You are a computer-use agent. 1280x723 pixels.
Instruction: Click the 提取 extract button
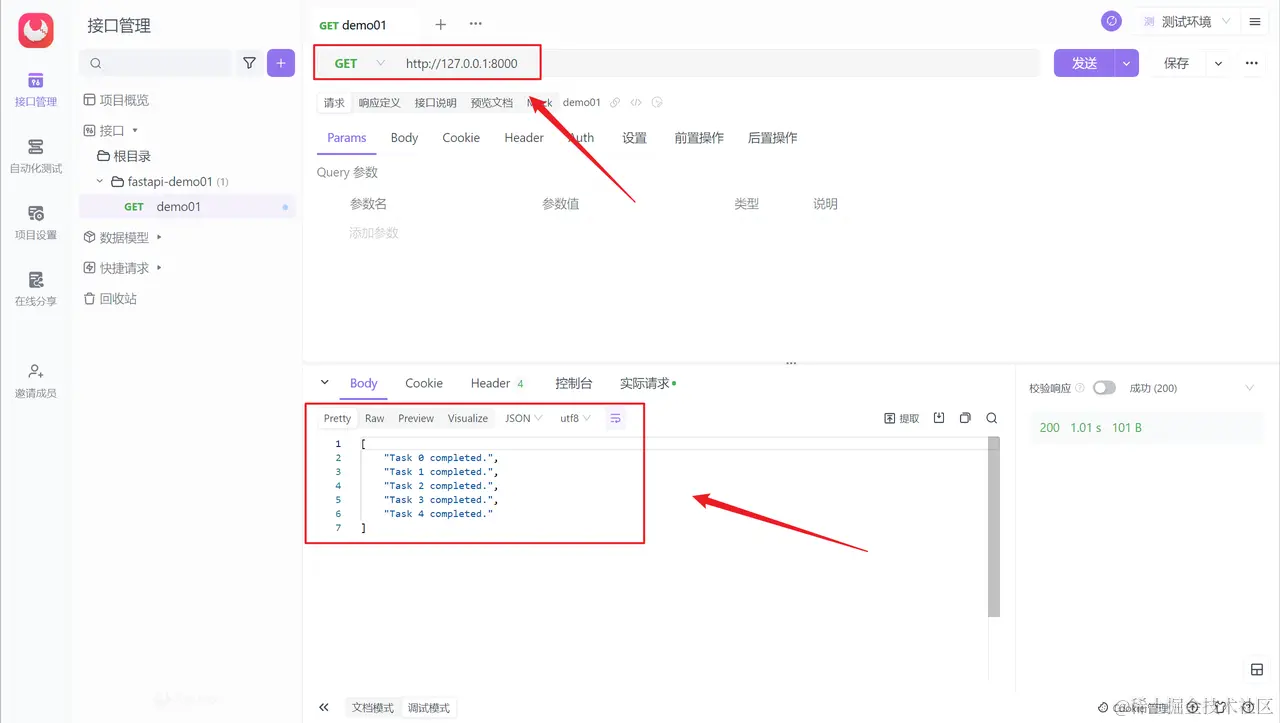(x=902, y=418)
